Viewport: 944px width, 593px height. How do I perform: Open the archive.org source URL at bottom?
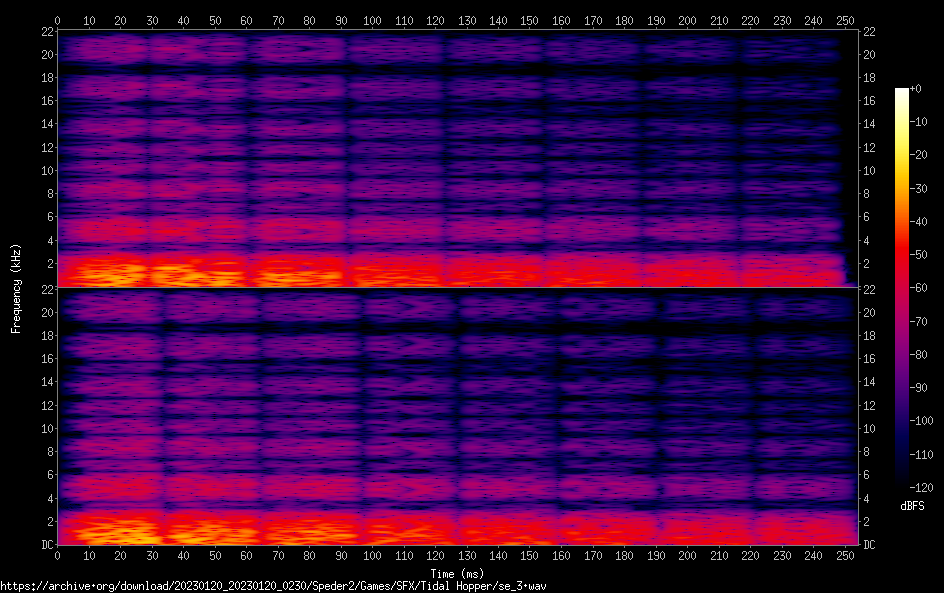(273, 586)
